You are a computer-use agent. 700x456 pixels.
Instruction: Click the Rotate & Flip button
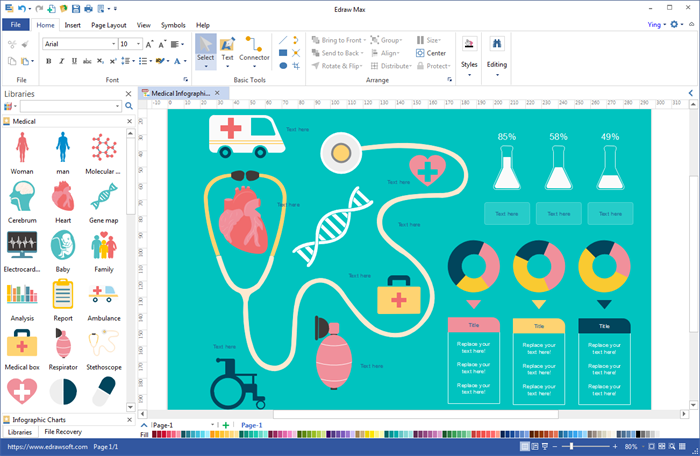337,66
